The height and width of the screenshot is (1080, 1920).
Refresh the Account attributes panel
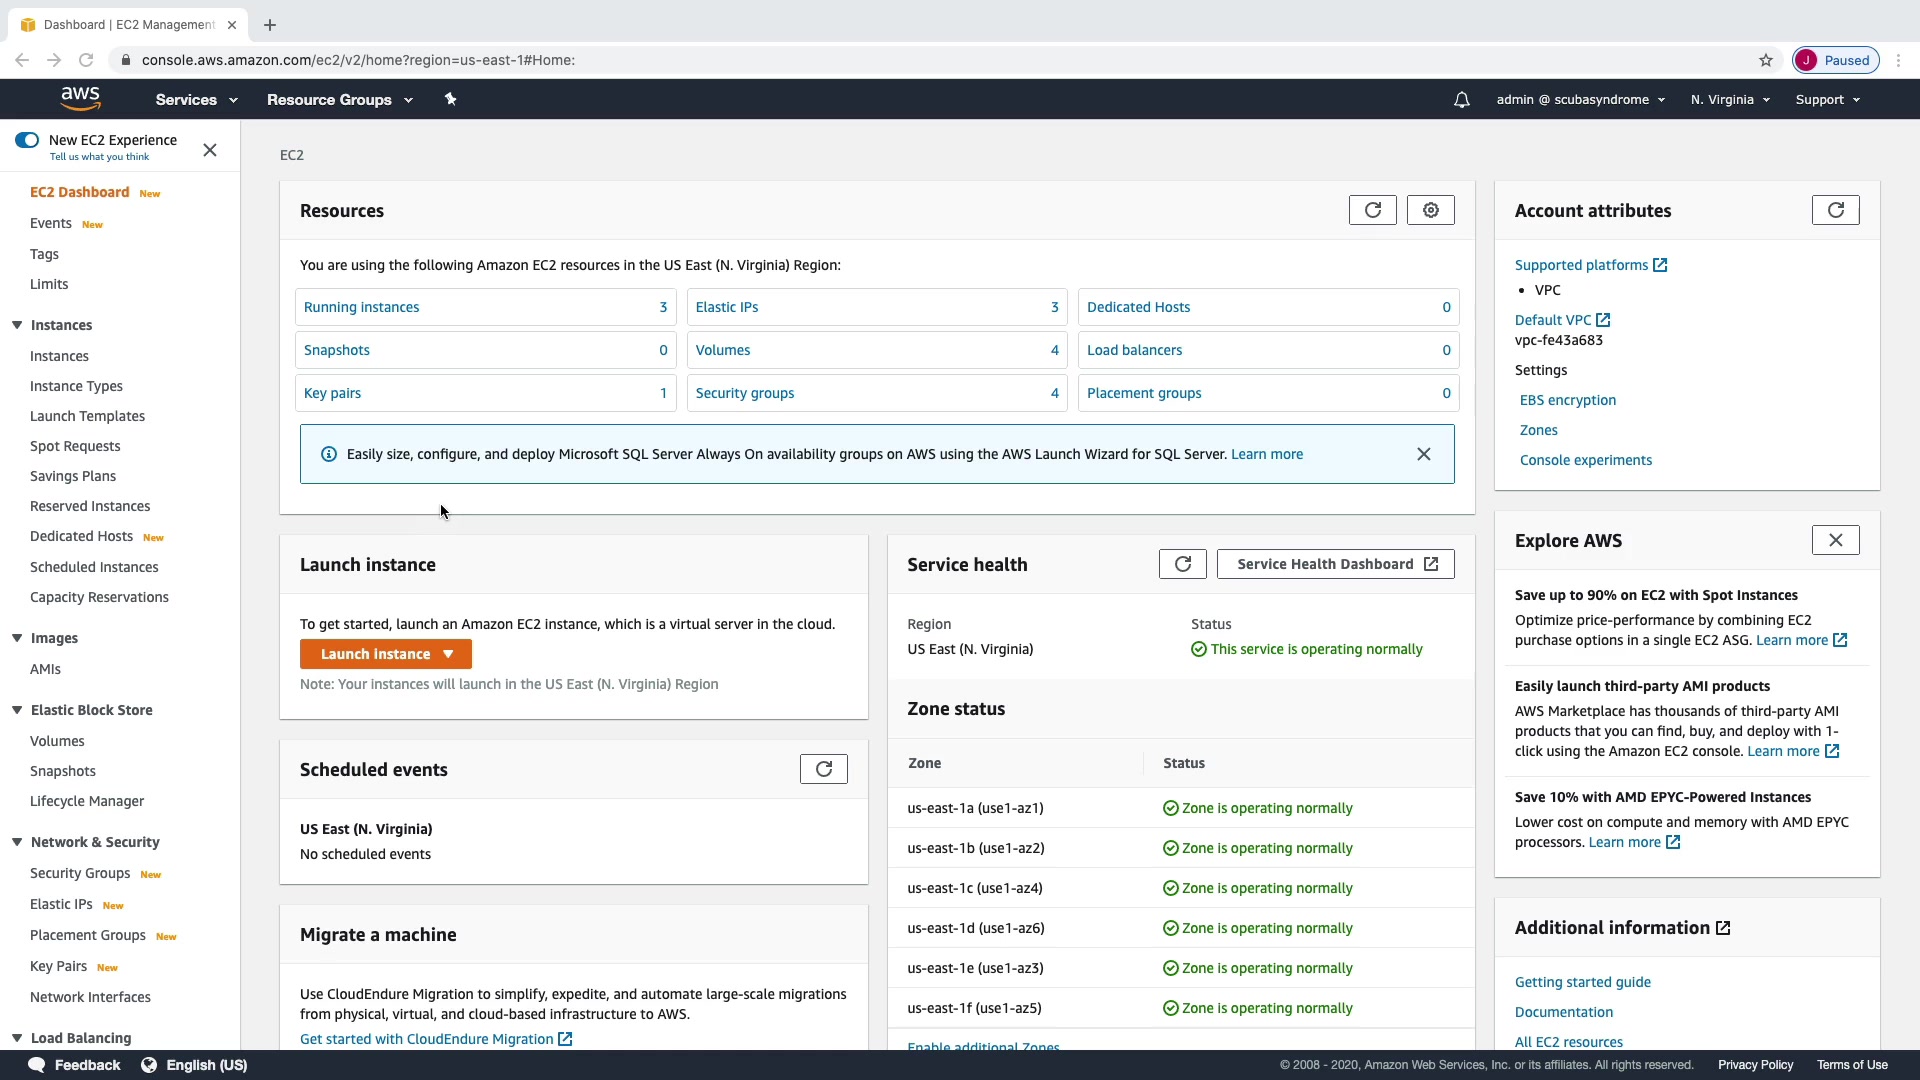(1835, 210)
